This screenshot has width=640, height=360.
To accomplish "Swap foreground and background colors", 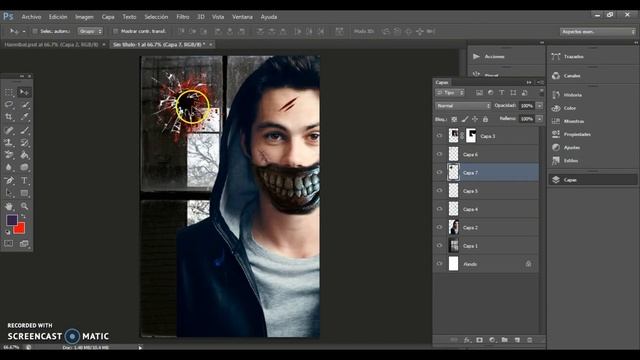I will coord(23,216).
